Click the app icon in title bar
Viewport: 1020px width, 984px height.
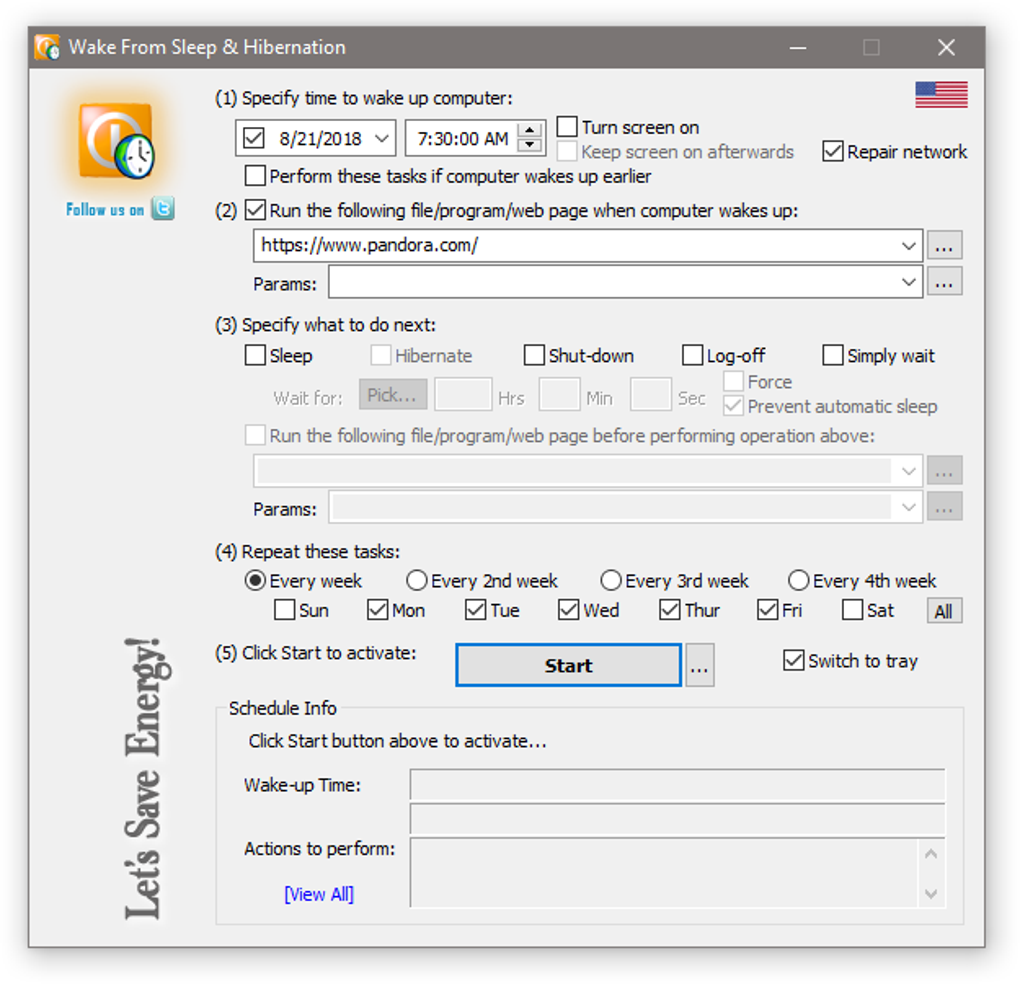[x=47, y=47]
